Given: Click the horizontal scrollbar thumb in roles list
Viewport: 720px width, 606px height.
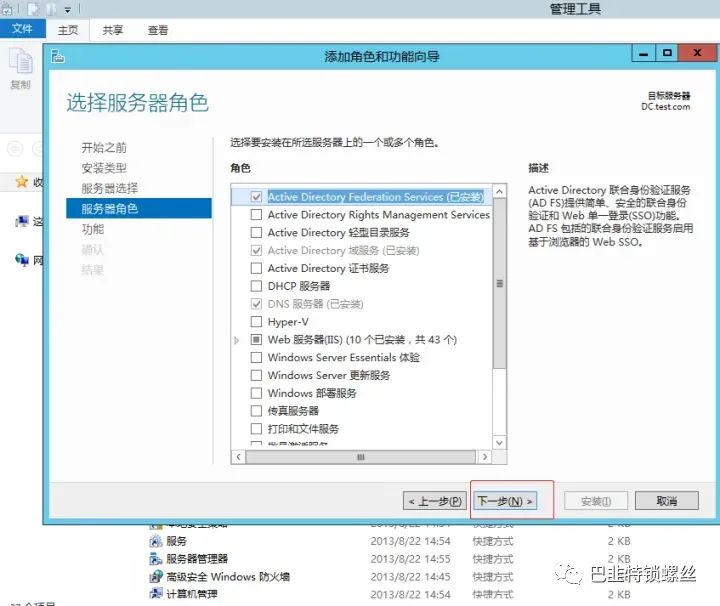Looking at the screenshot, I should (x=360, y=457).
